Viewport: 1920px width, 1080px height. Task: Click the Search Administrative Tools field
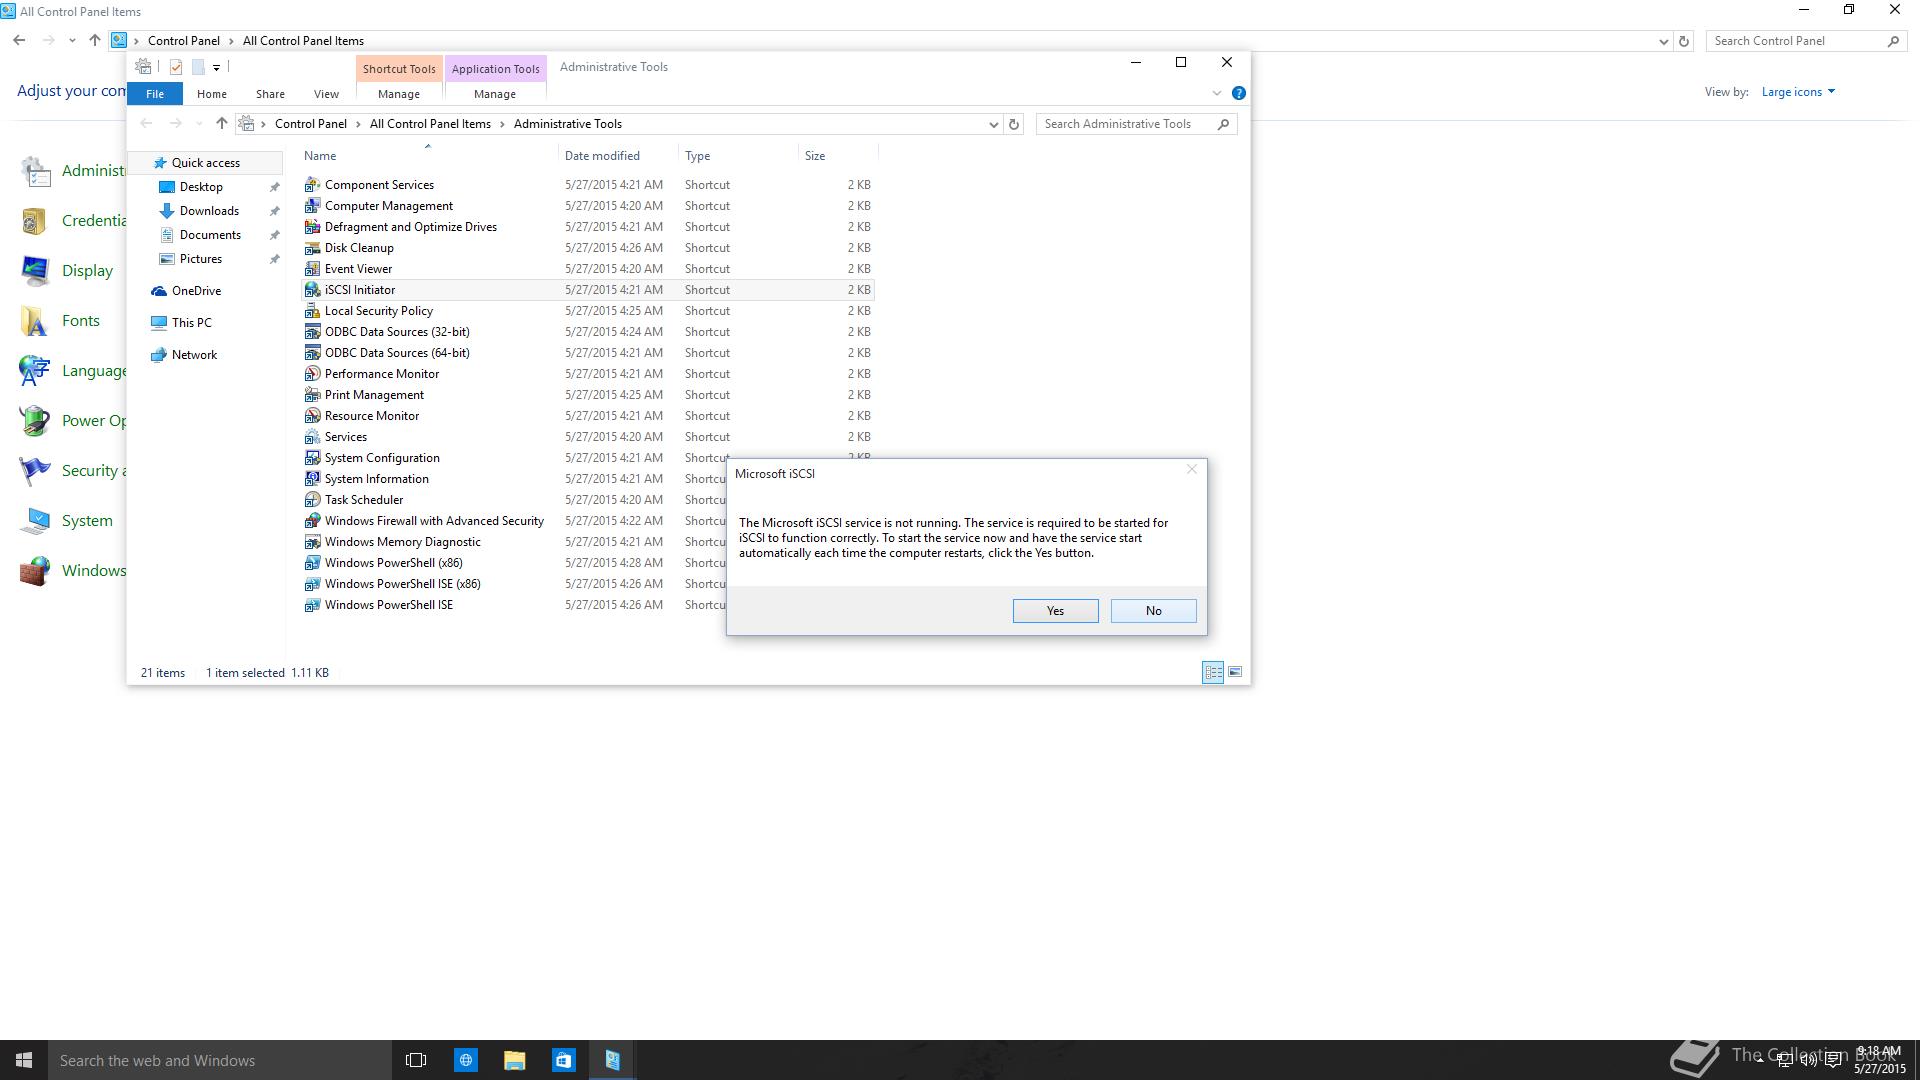pos(1136,124)
